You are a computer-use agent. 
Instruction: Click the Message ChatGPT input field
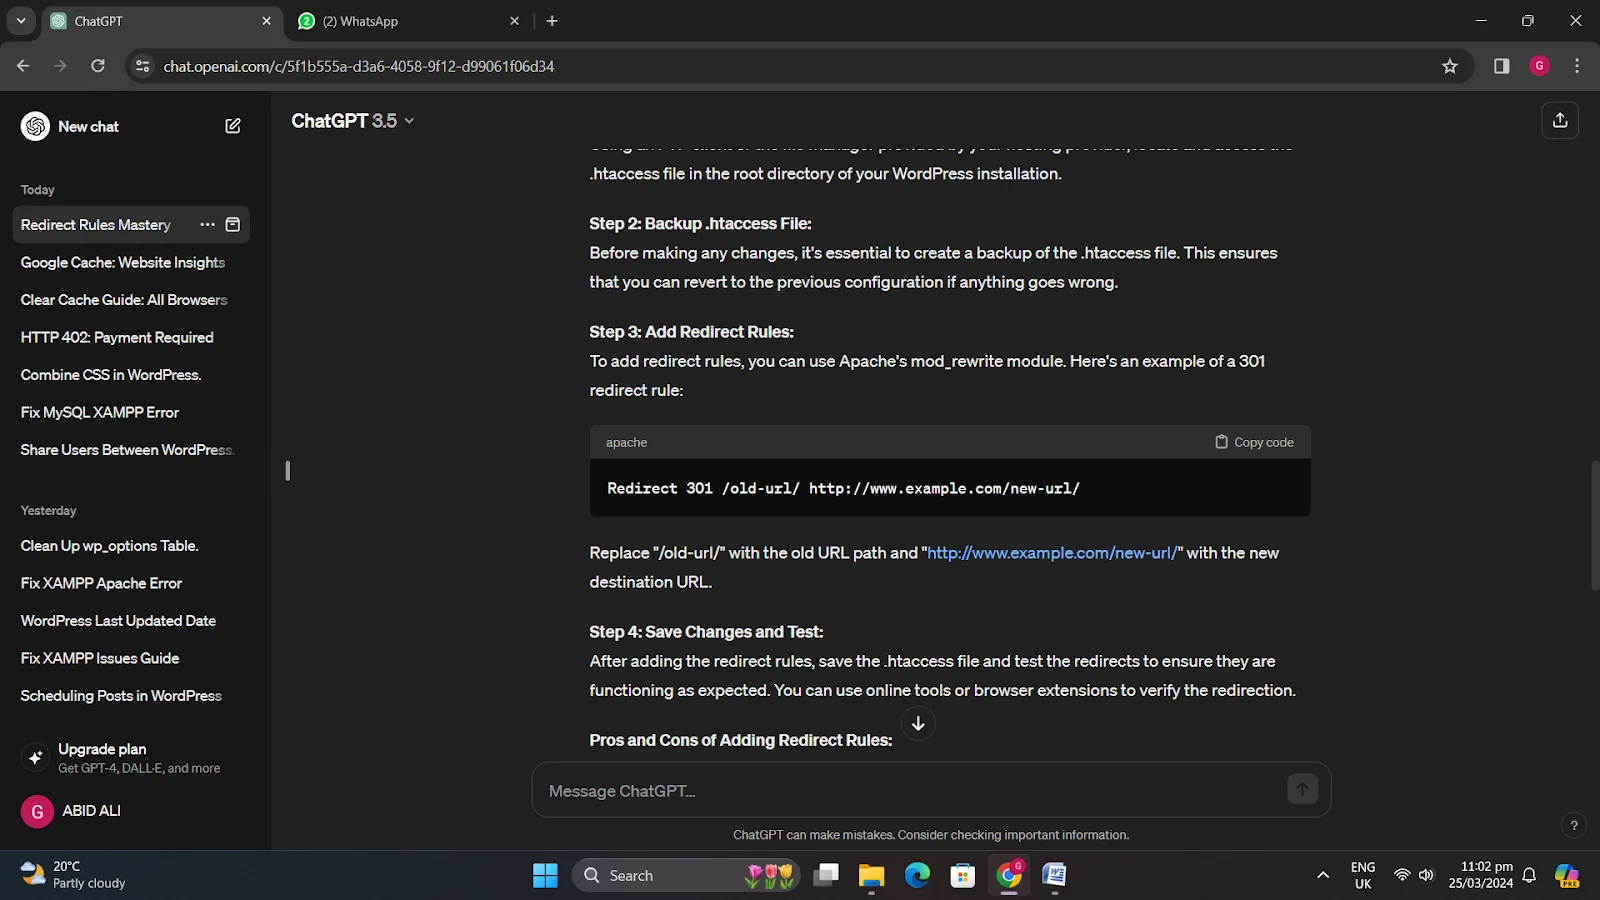coord(910,791)
